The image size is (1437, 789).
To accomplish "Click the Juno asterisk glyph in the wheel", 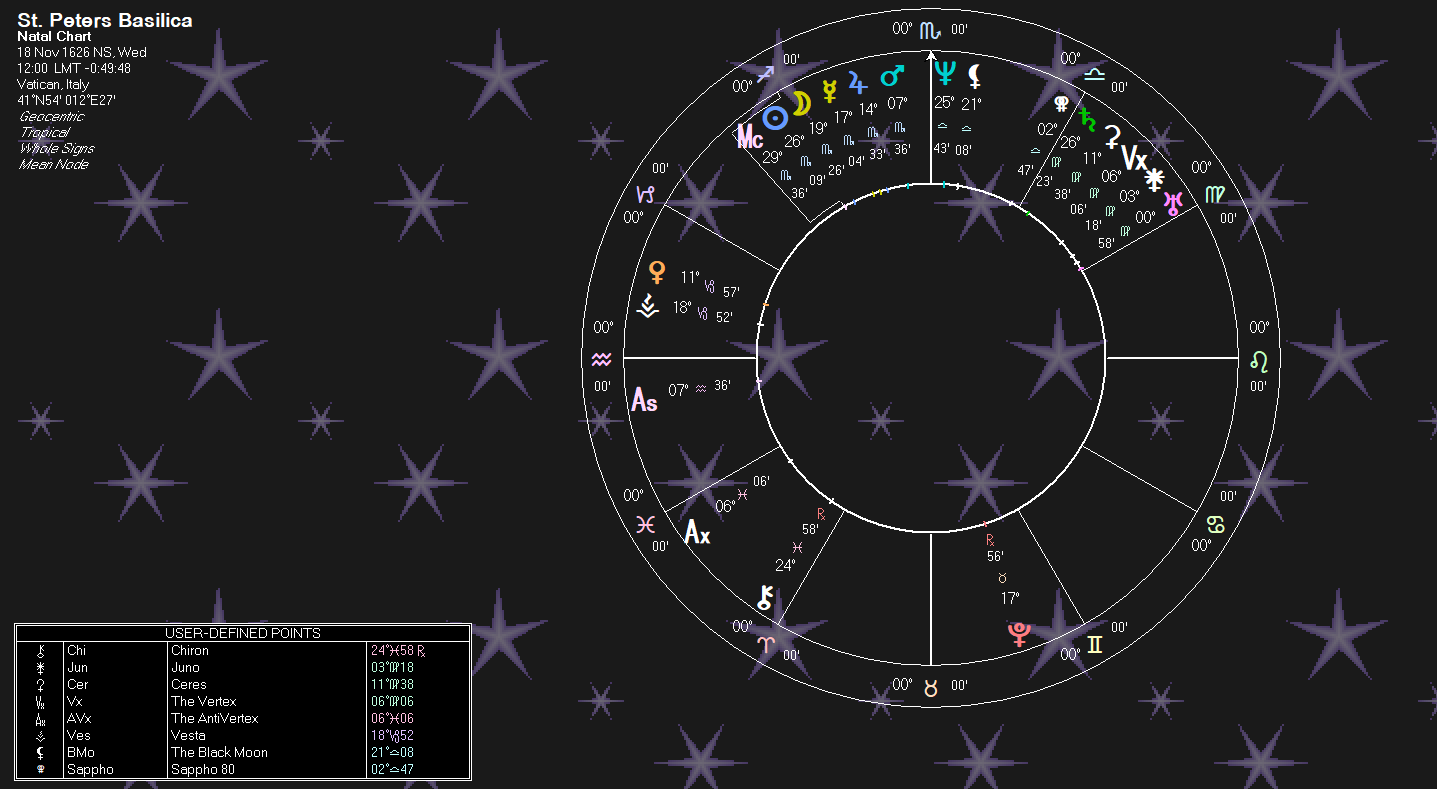I will (x=1155, y=179).
